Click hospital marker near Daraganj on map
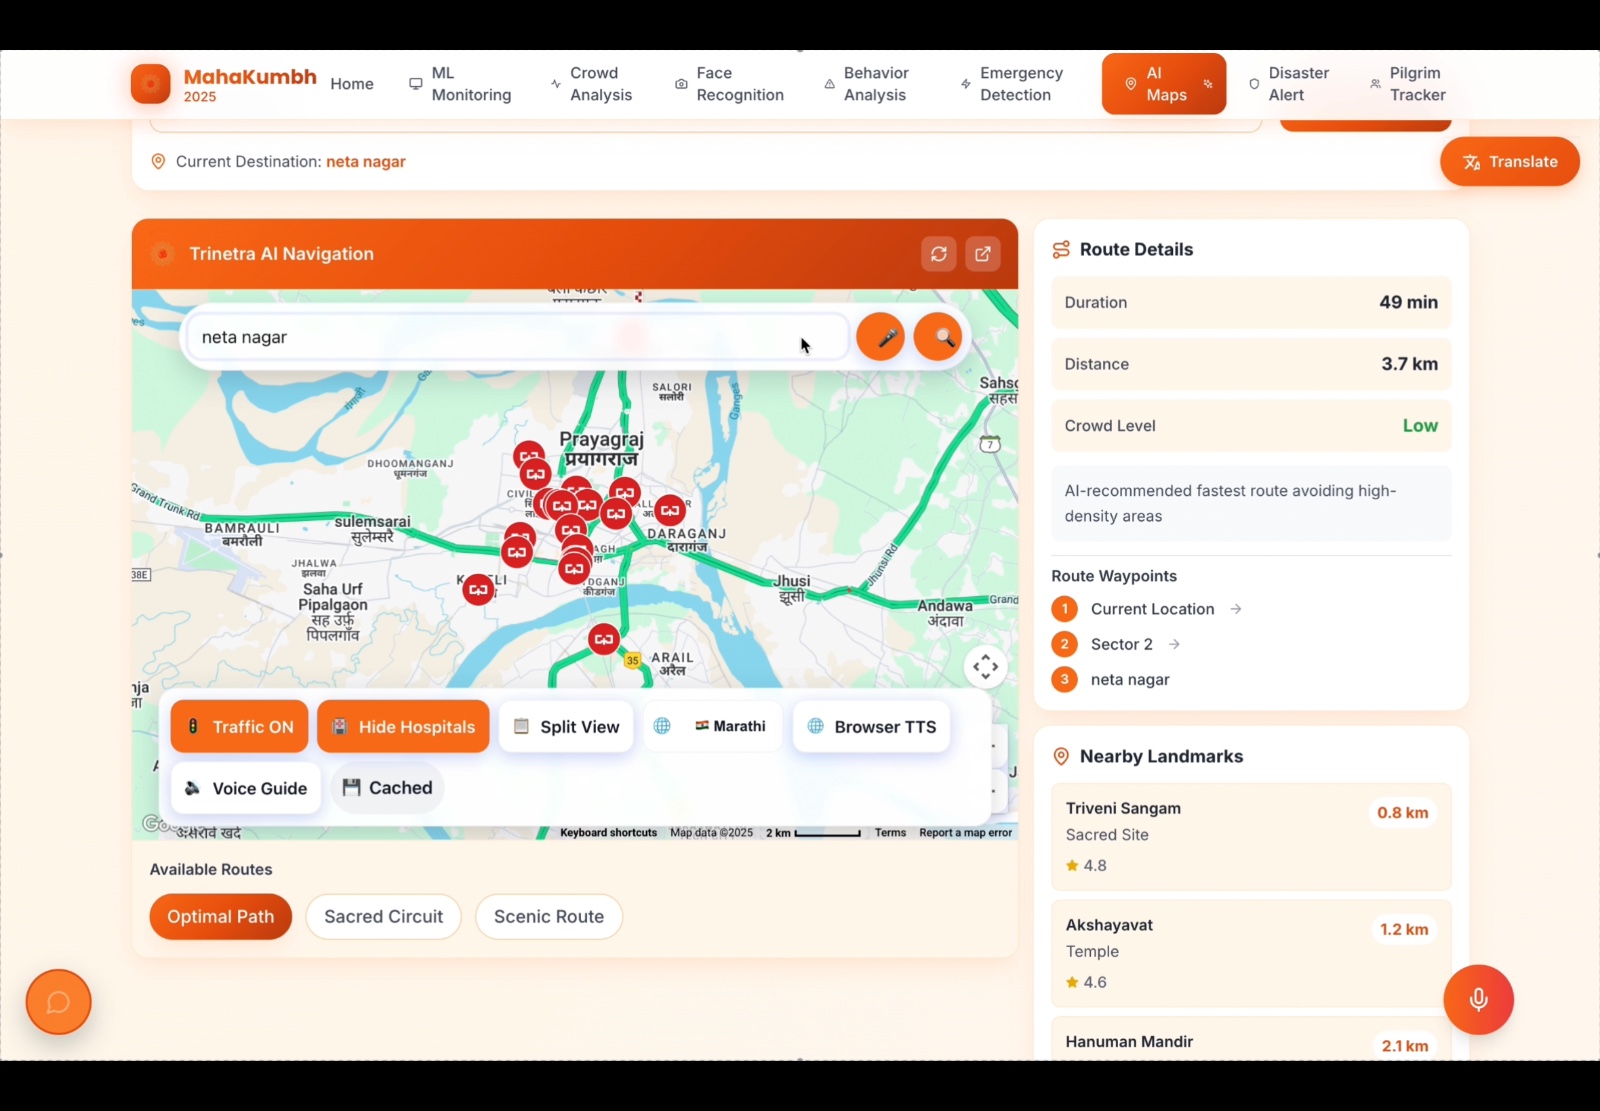Viewport: 1600px width, 1111px height. (x=670, y=510)
